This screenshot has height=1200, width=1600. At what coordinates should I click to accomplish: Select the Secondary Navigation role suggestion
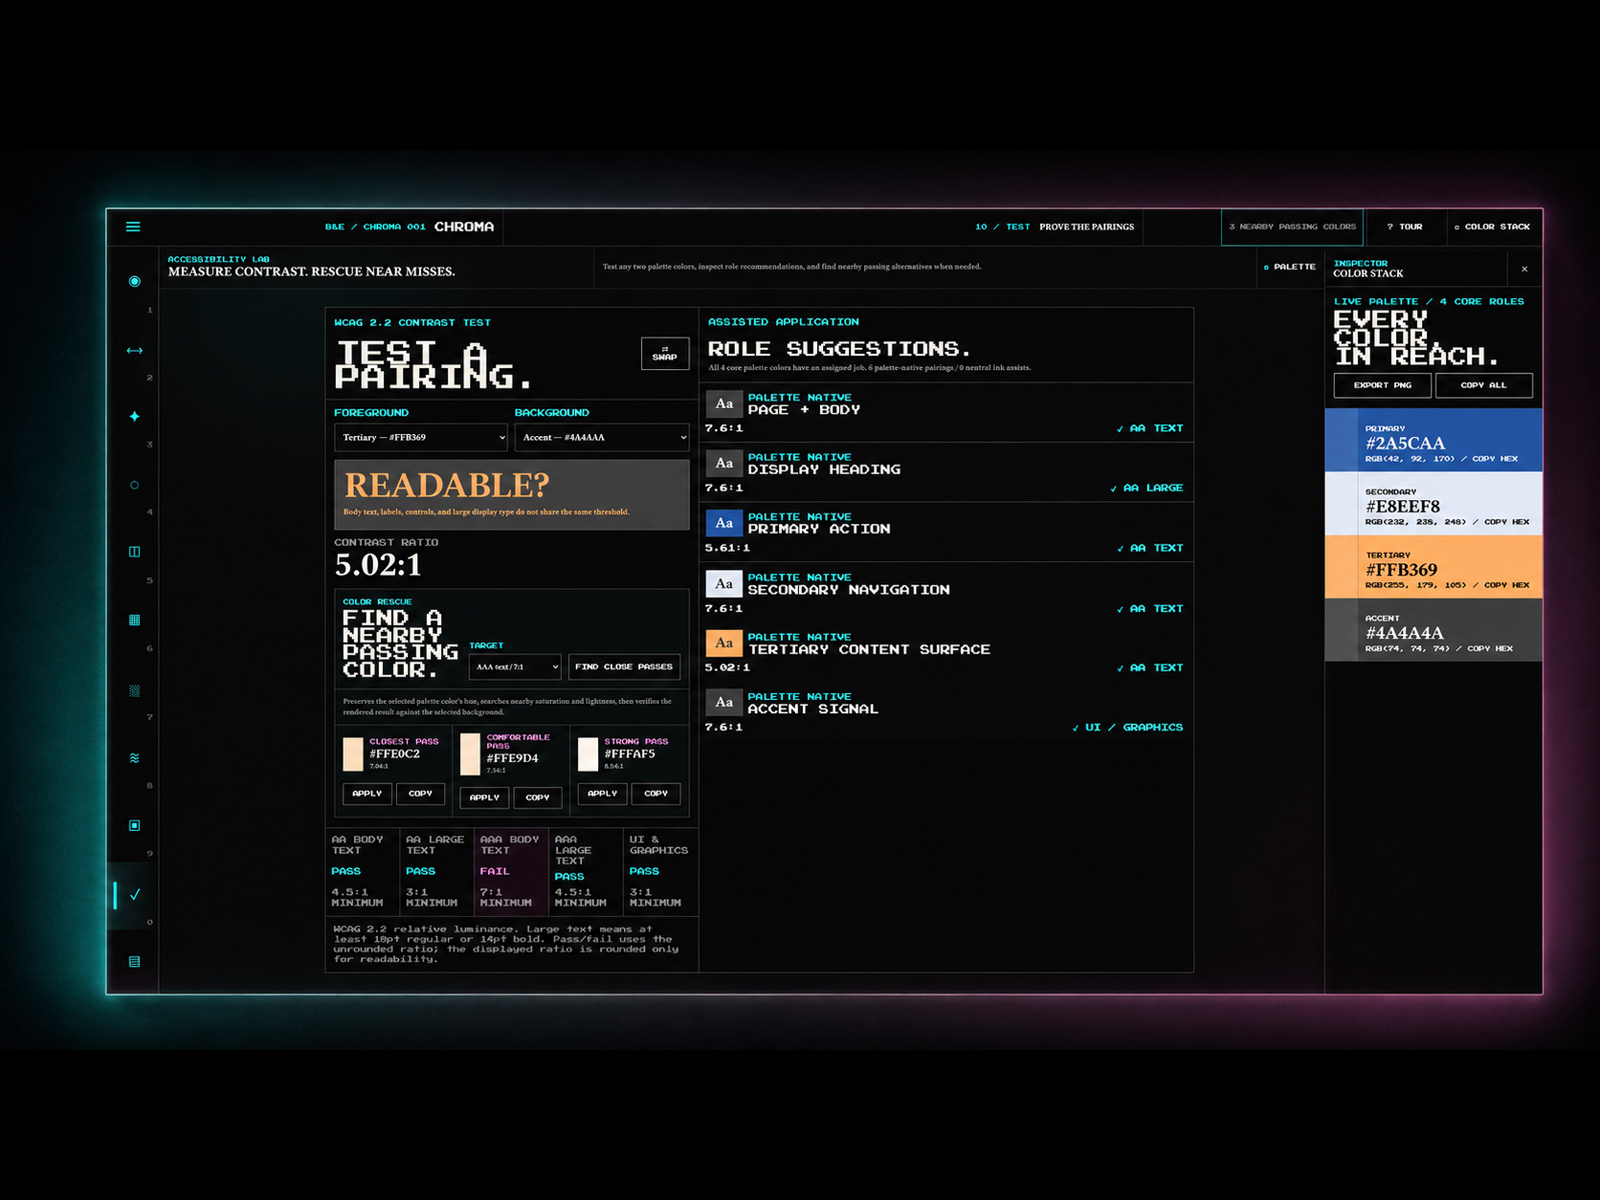pos(946,592)
